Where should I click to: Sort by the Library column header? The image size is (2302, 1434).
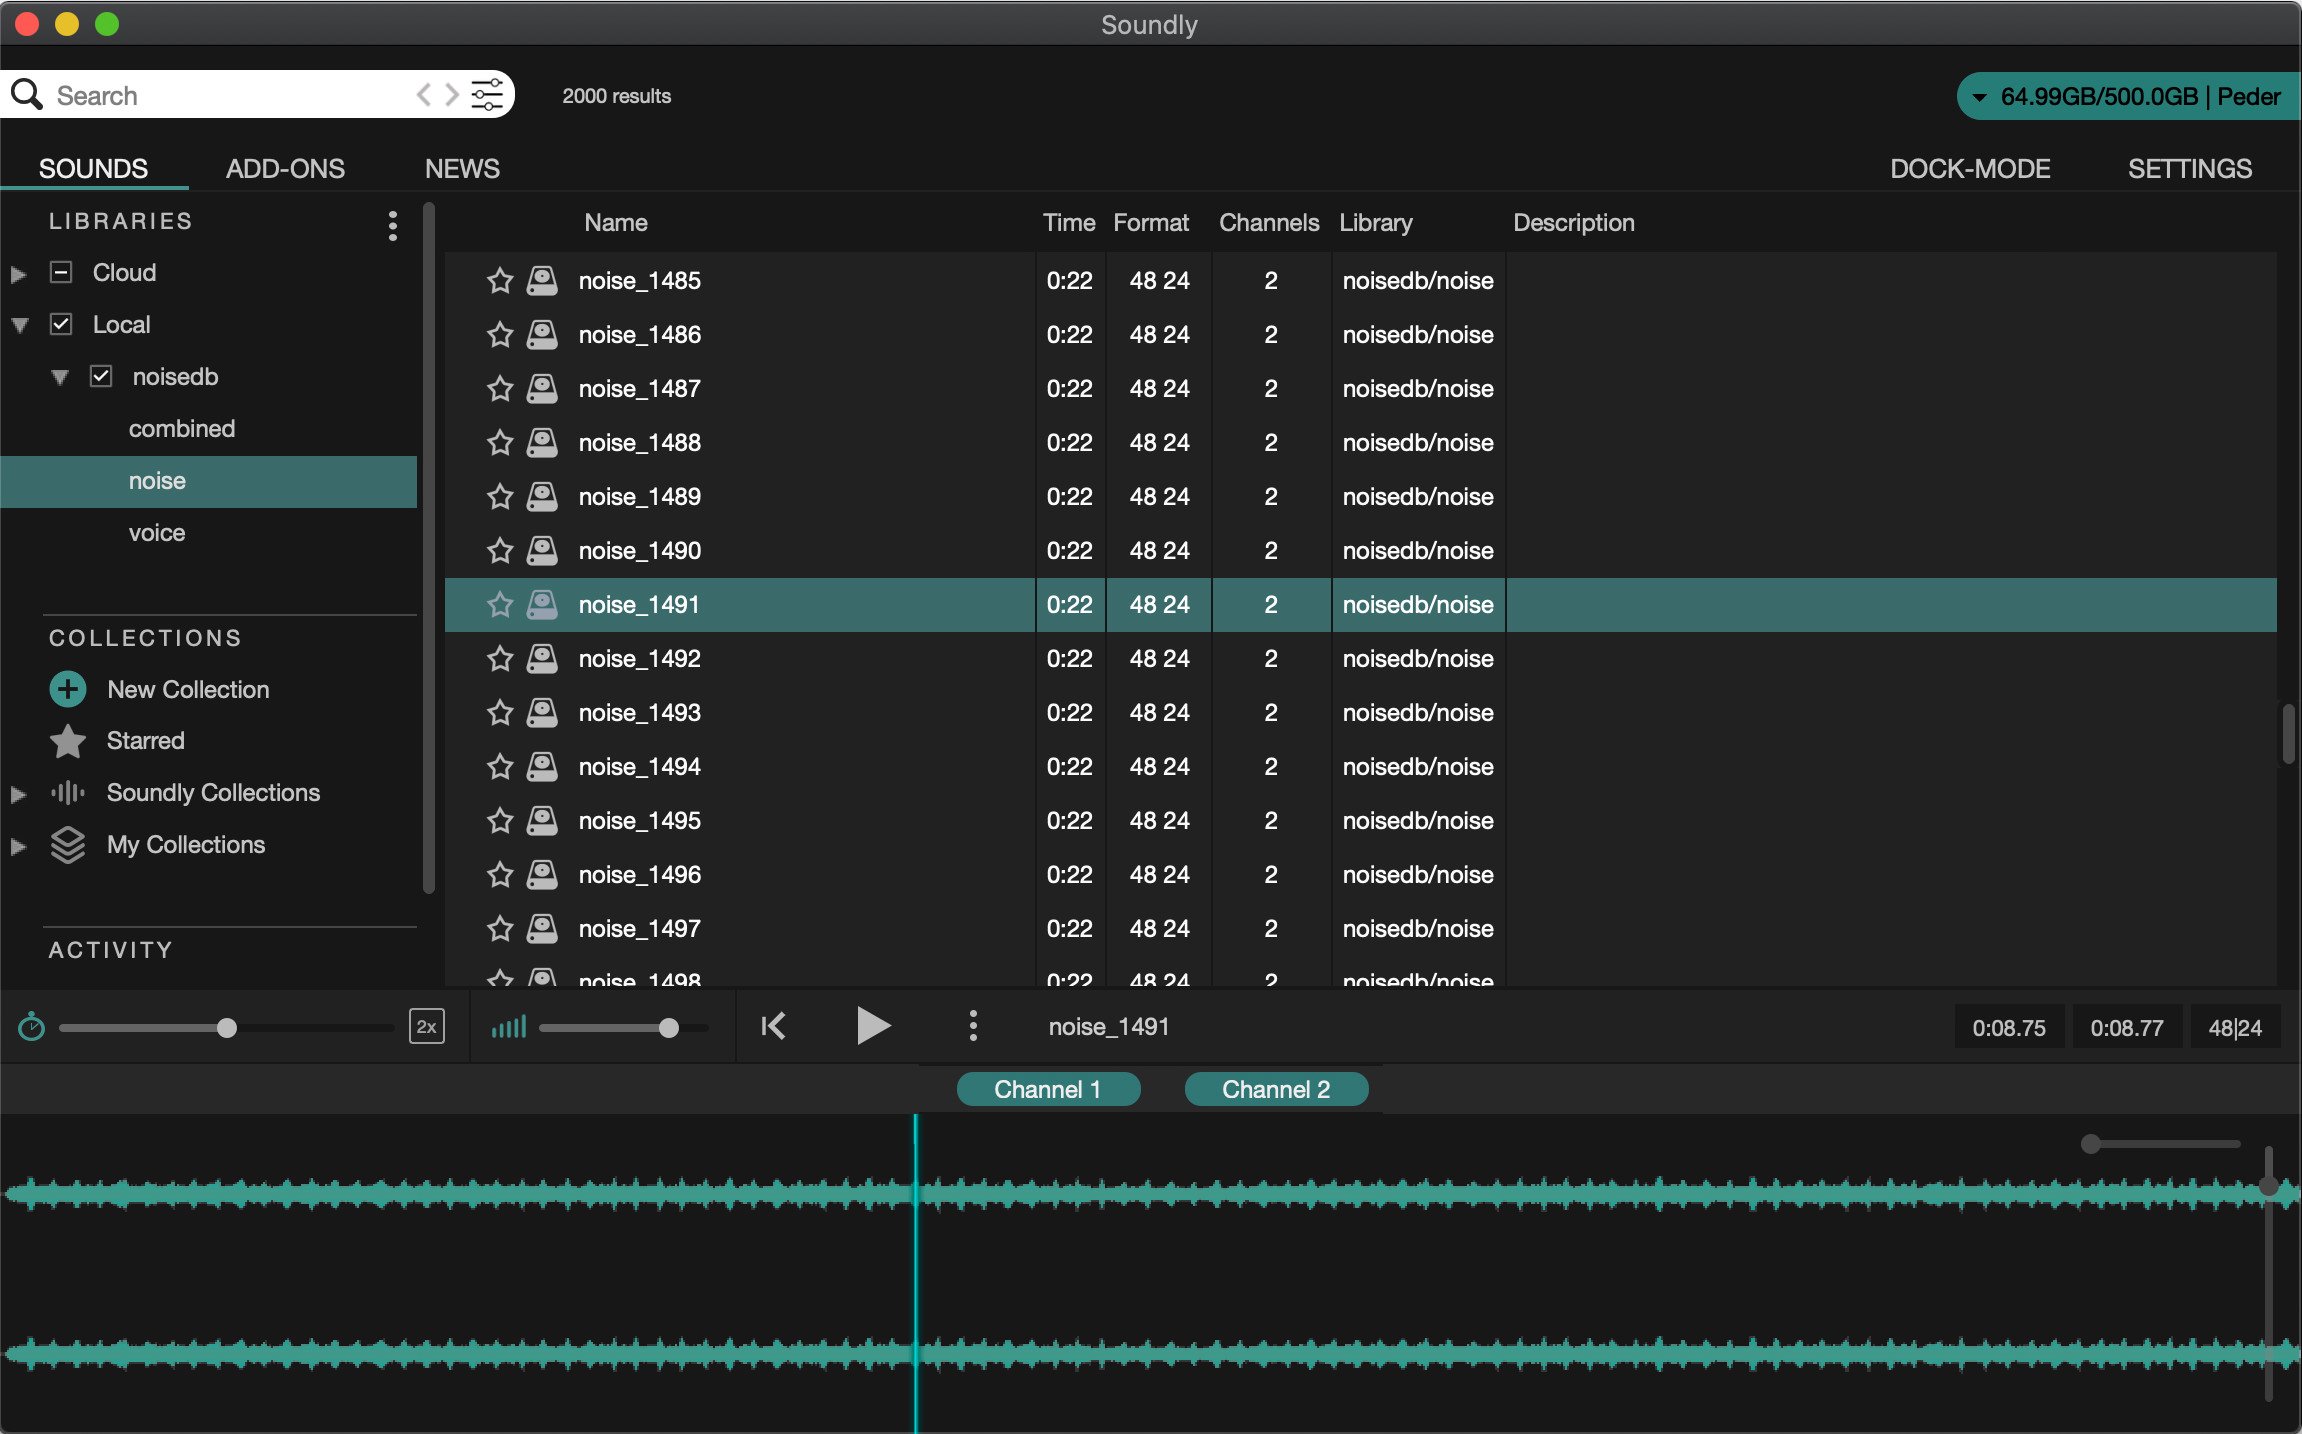(1376, 222)
